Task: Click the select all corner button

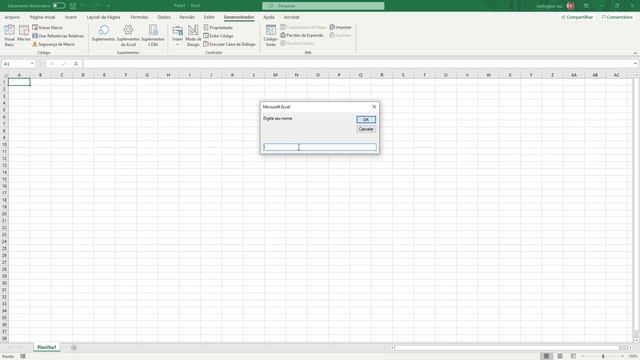Action: 4,75
